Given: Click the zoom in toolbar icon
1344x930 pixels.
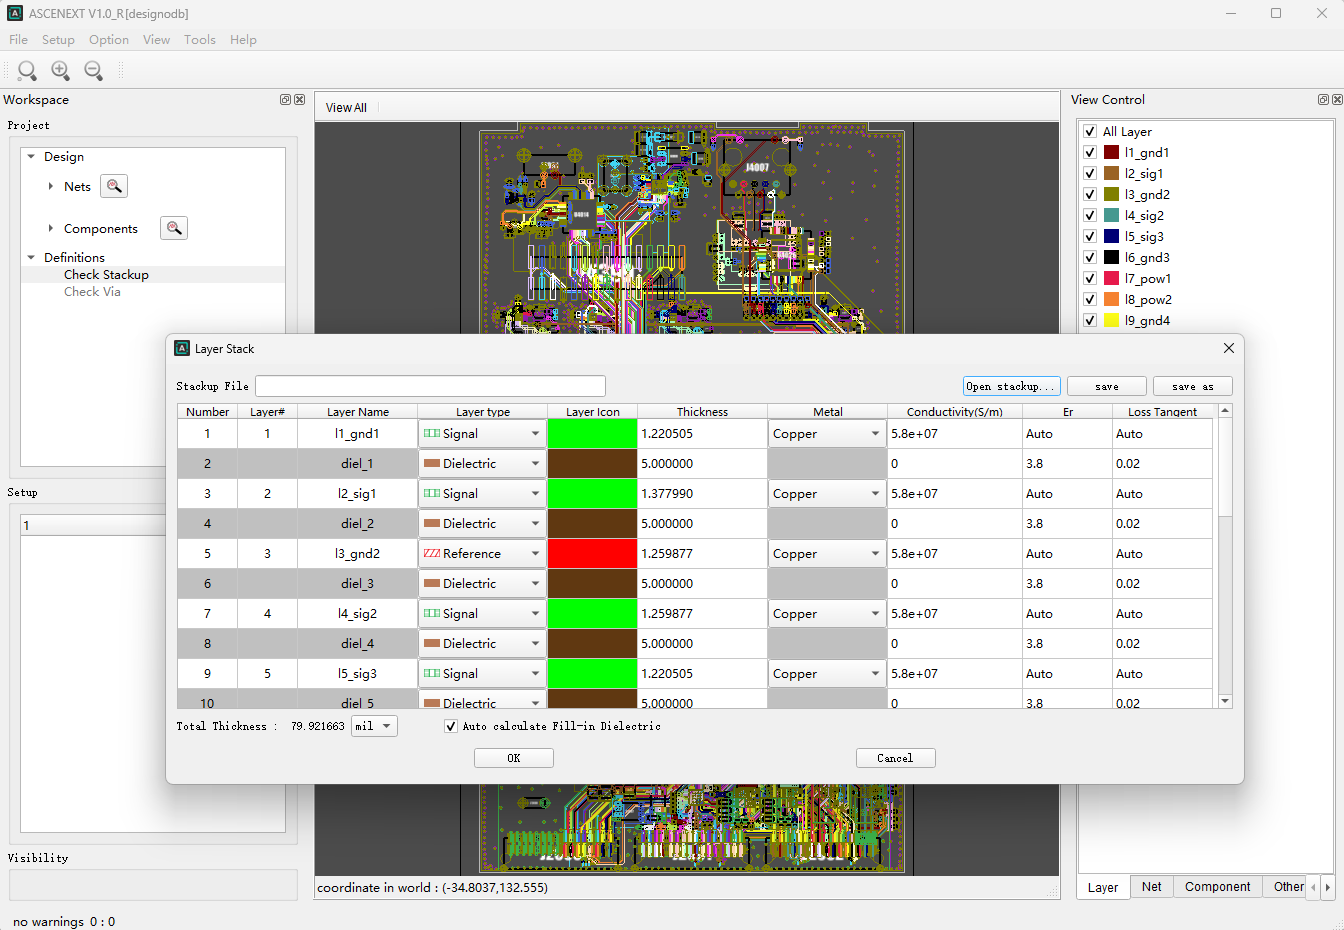Looking at the screenshot, I should click(60, 70).
